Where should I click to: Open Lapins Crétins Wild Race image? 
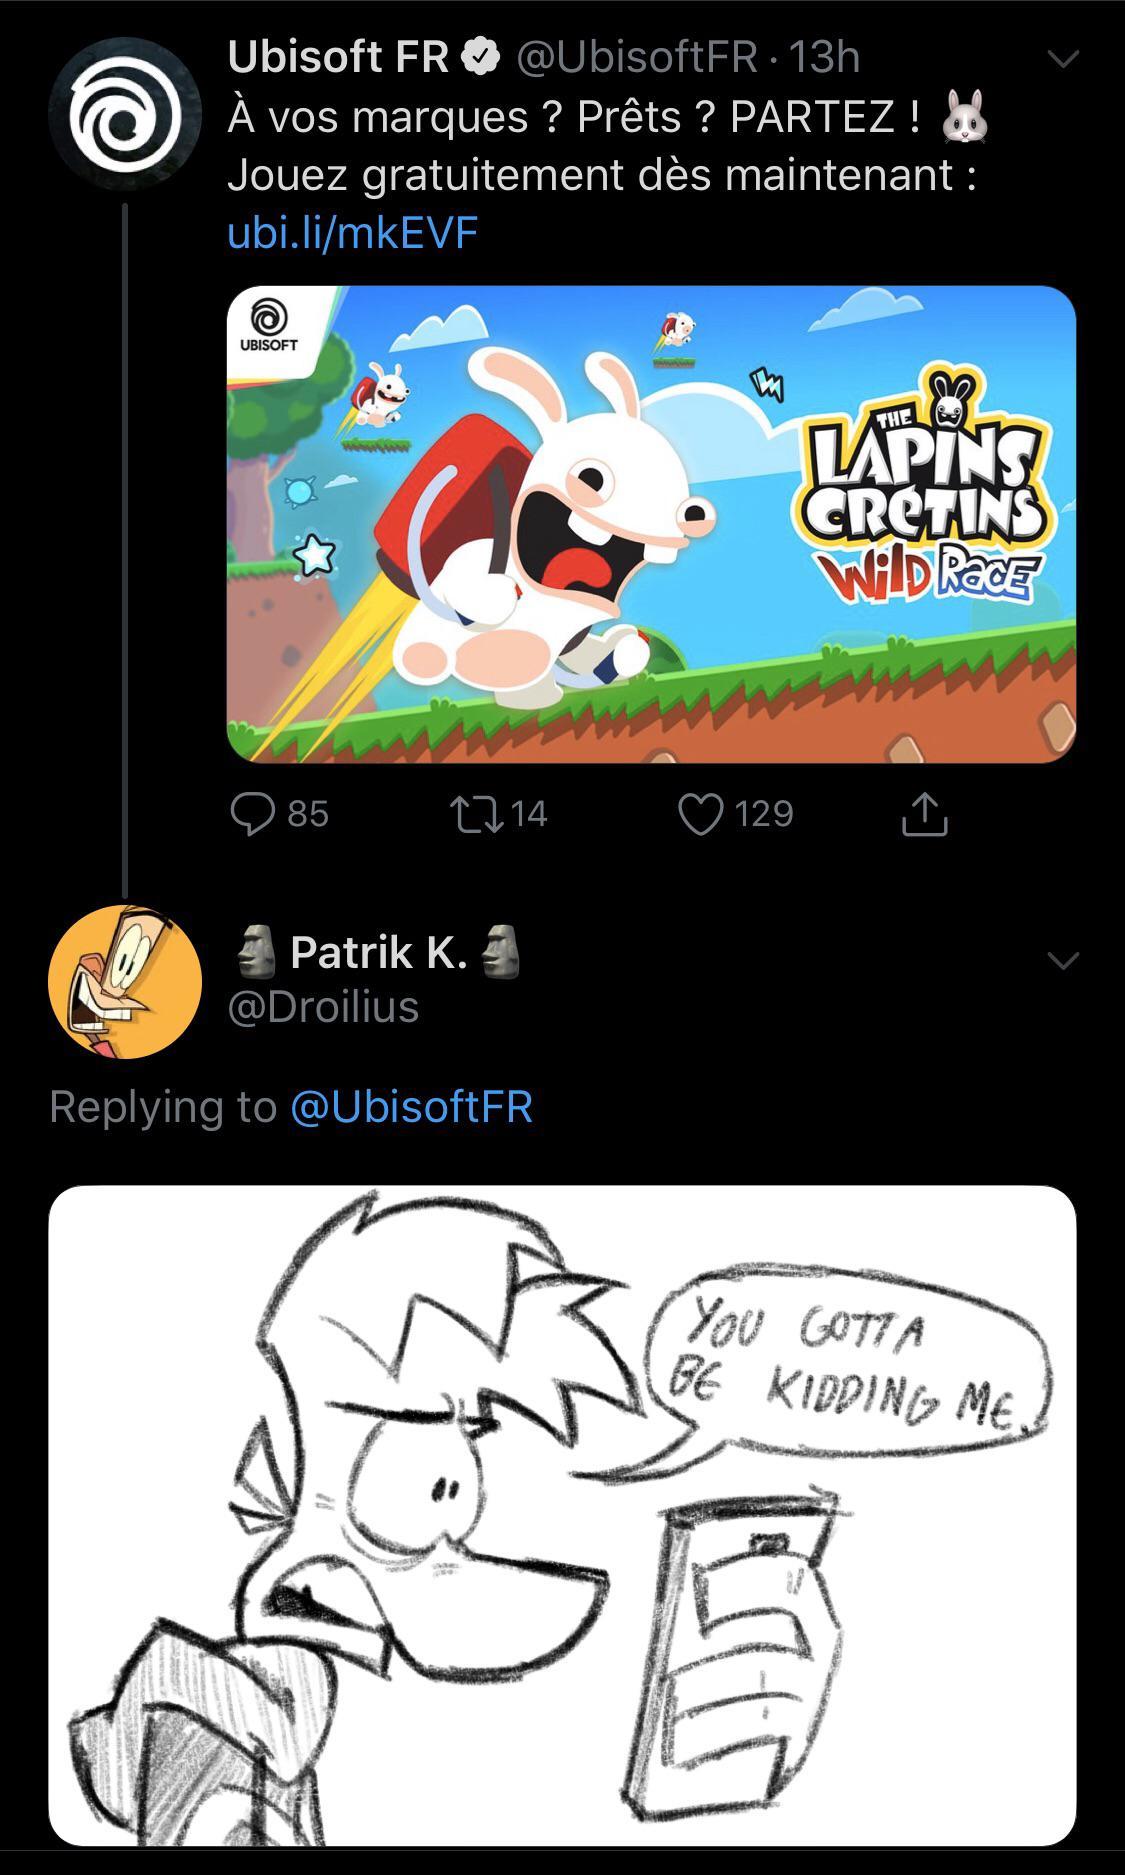tap(651, 524)
